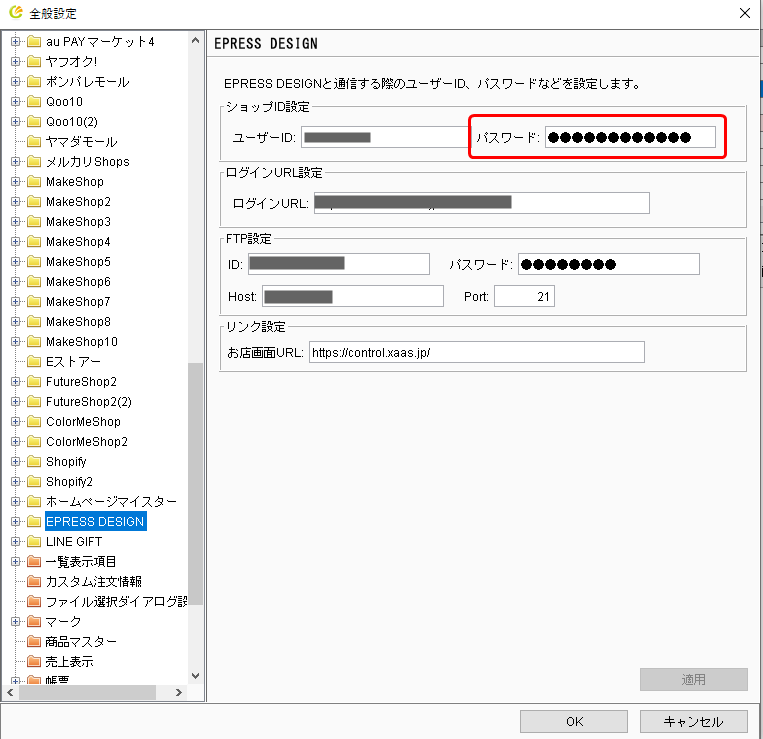Viewport: 763px width, 739px height.
Task: Click the 商品マスター folder icon
Action: (x=34, y=642)
